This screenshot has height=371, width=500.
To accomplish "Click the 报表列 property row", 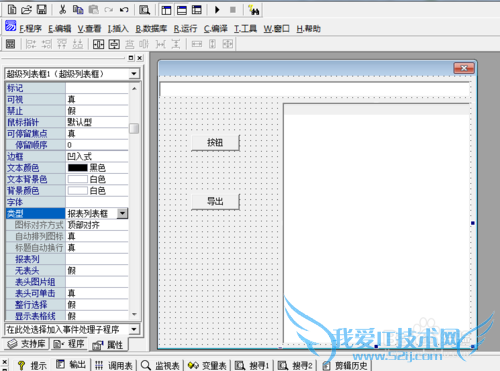I will [67, 259].
